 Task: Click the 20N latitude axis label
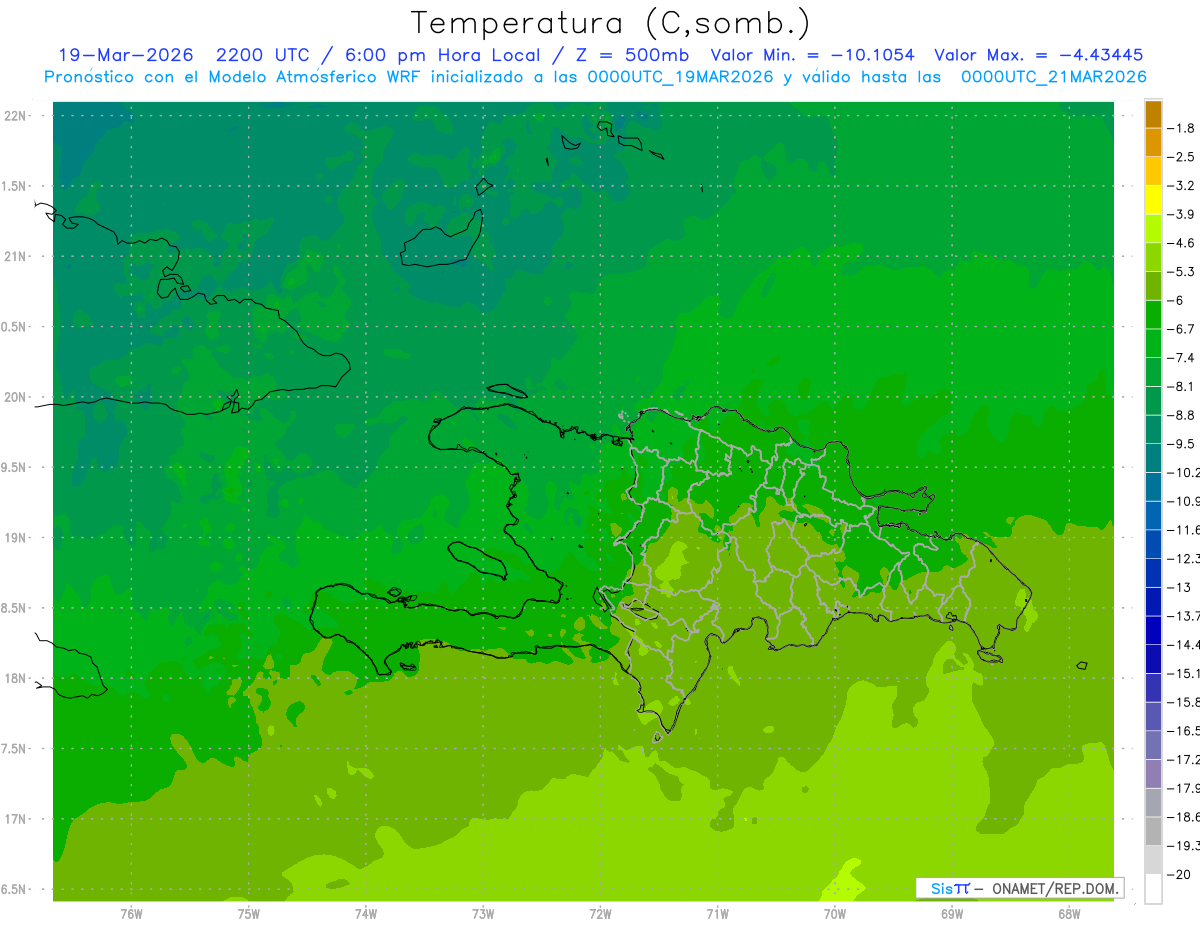coord(16,397)
